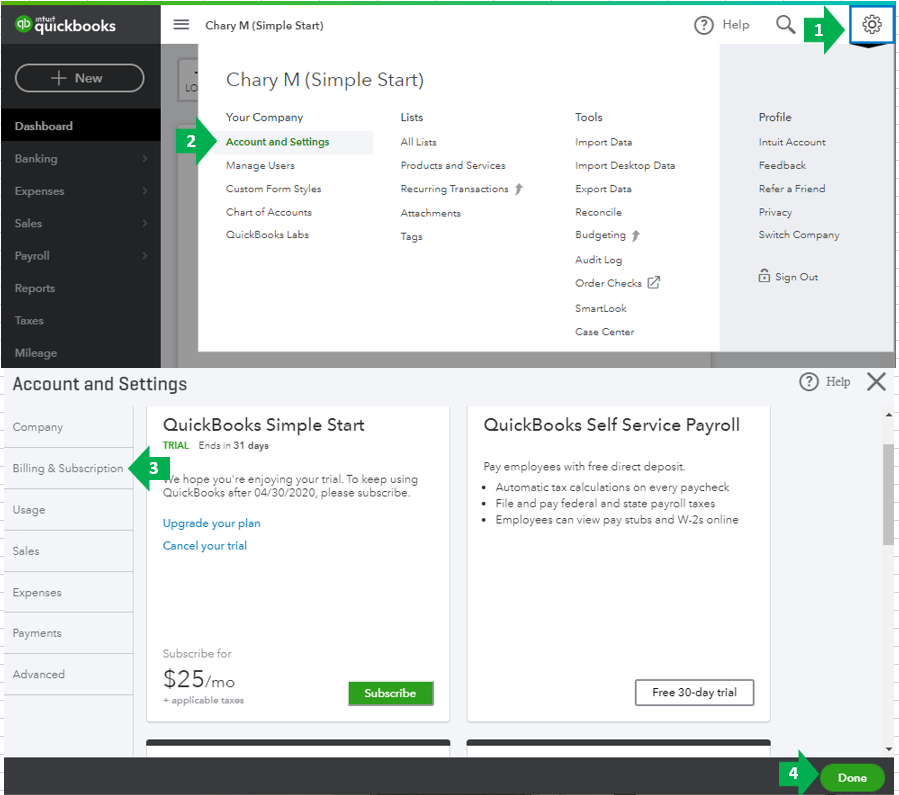Open Case Center
Viewport: 899px width, 795px height.
605,331
